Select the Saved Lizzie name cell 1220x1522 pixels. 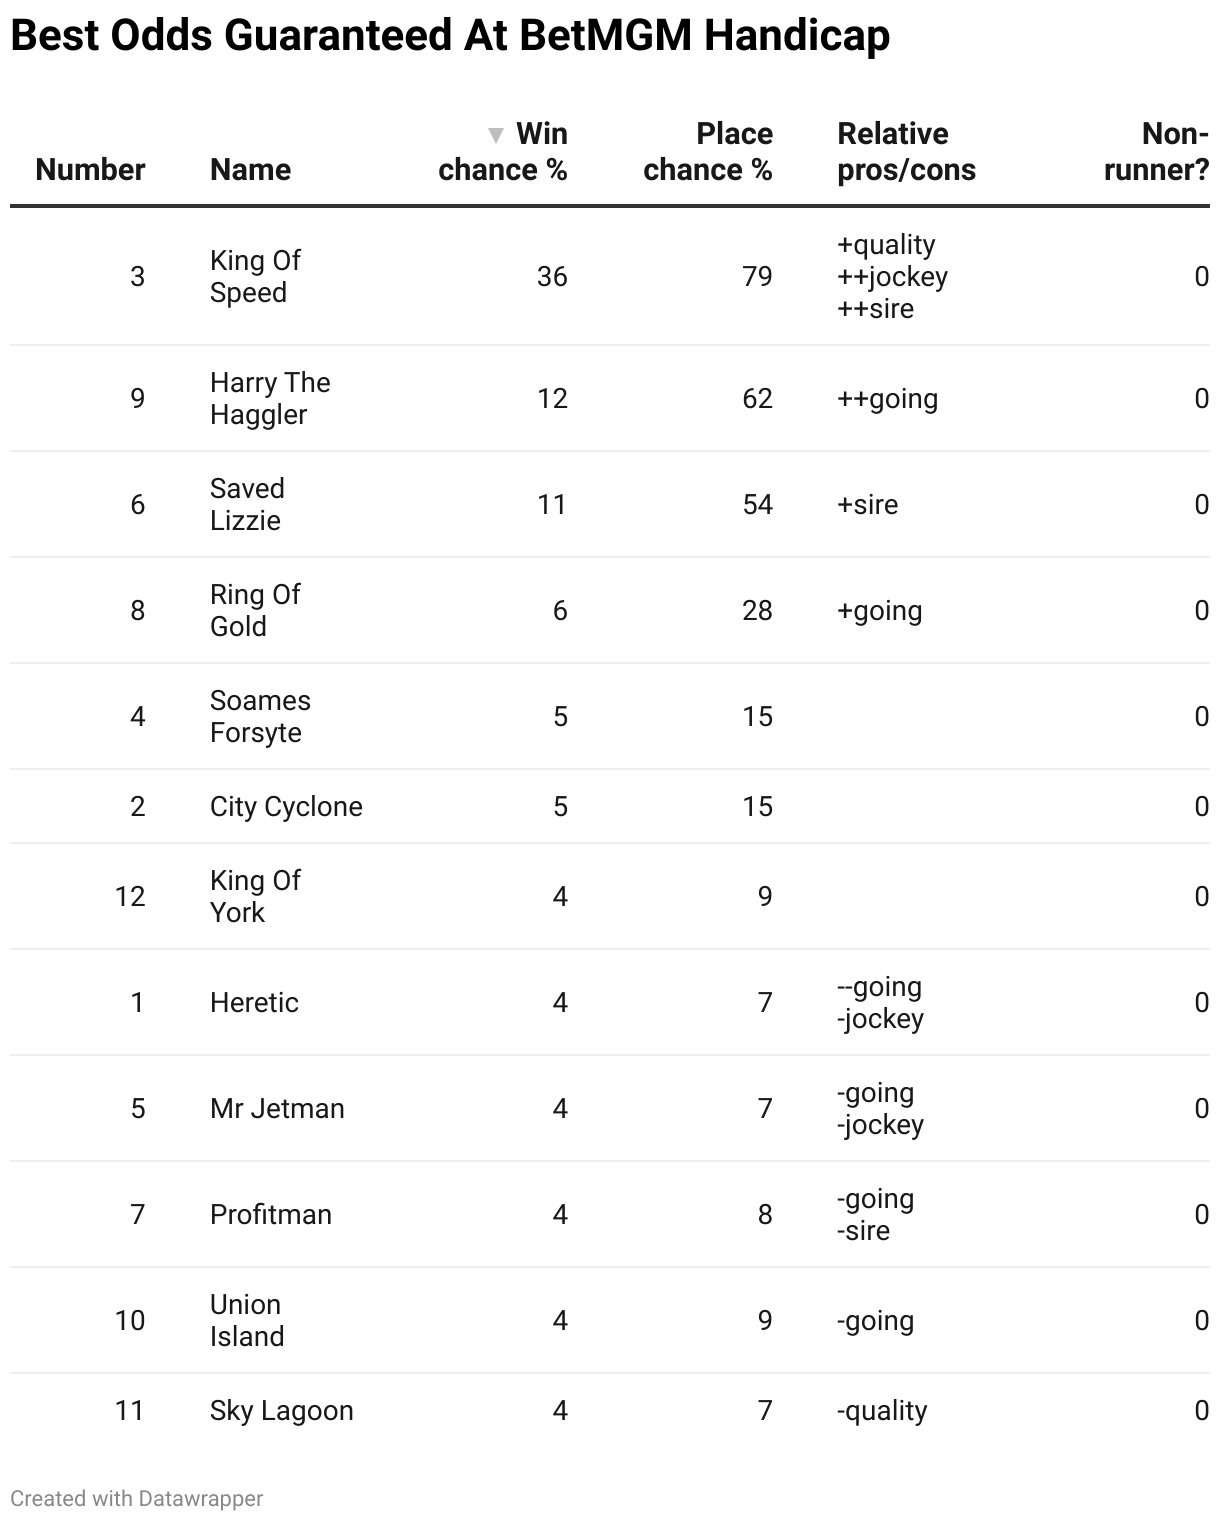click(247, 504)
